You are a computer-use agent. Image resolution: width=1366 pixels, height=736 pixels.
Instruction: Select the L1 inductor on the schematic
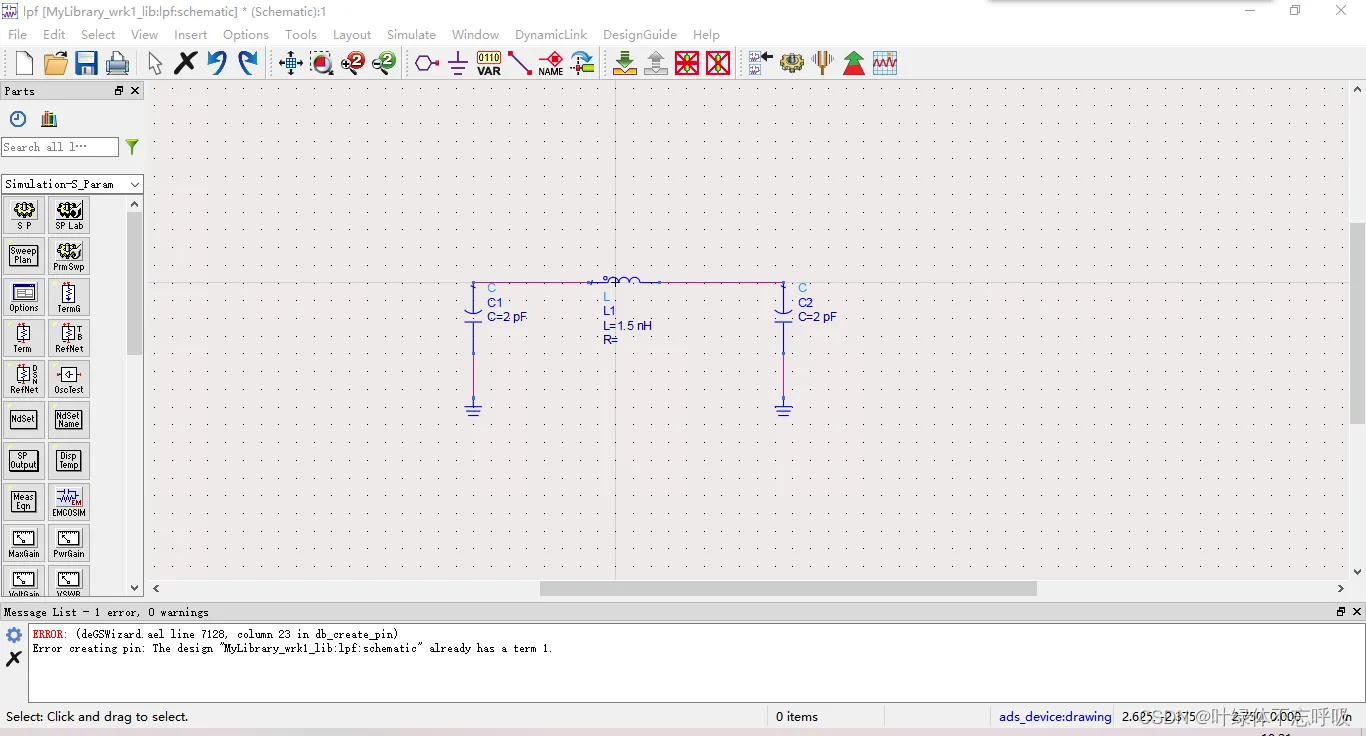(623, 281)
